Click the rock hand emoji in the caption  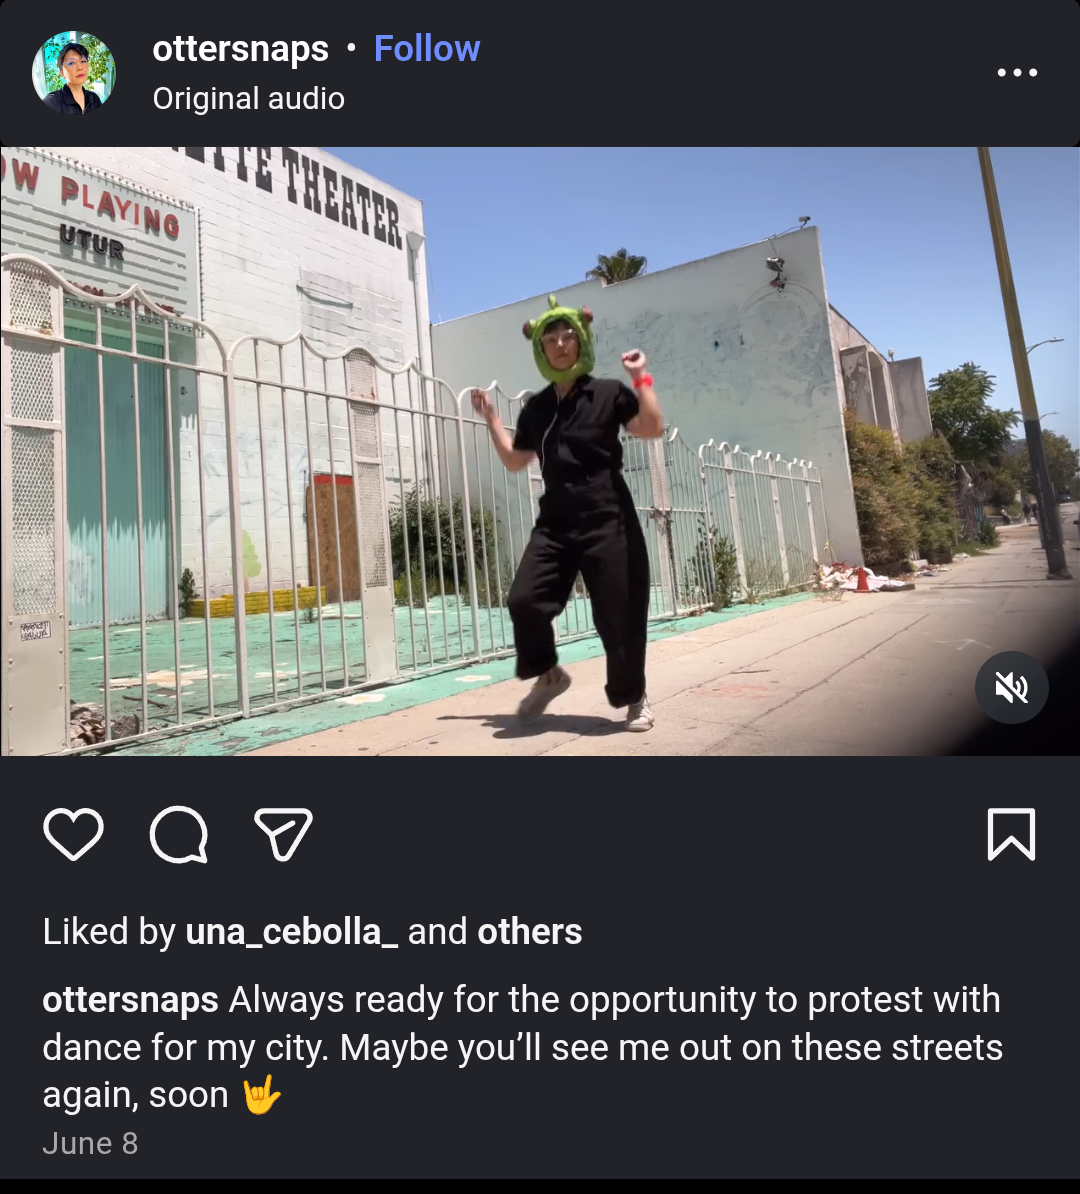(261, 1095)
